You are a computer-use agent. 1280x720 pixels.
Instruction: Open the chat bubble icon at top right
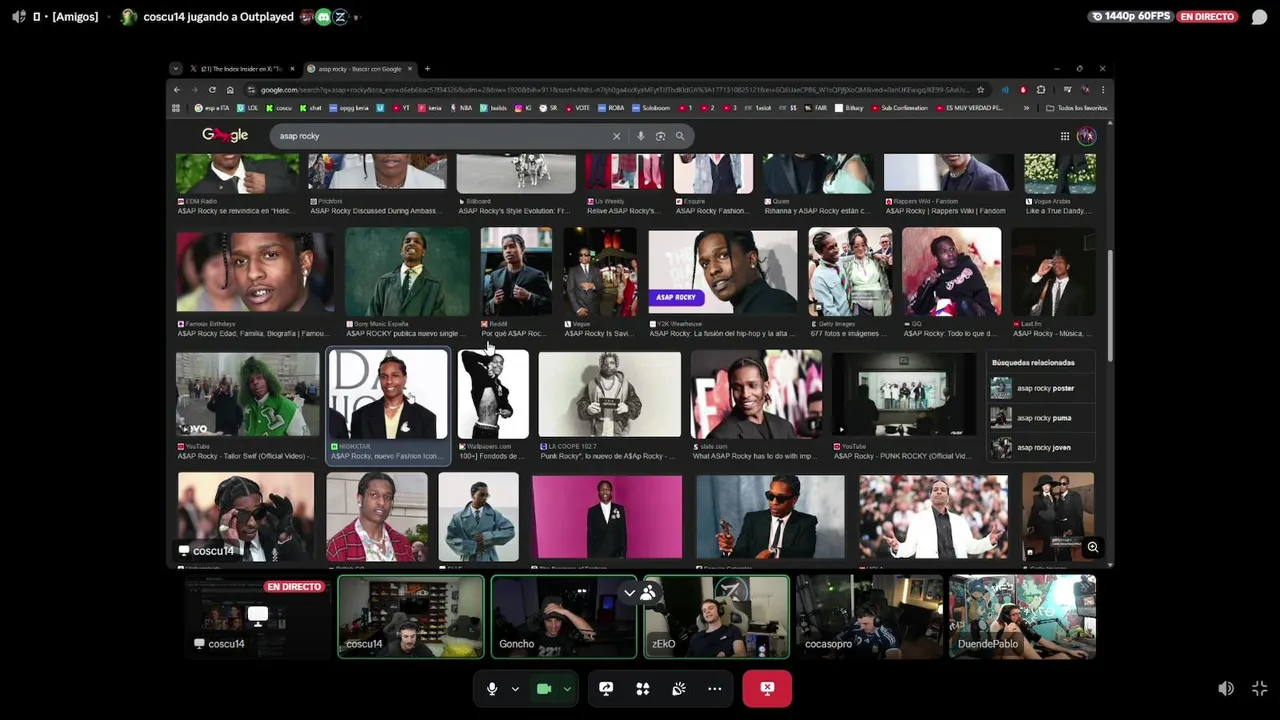click(x=1259, y=17)
